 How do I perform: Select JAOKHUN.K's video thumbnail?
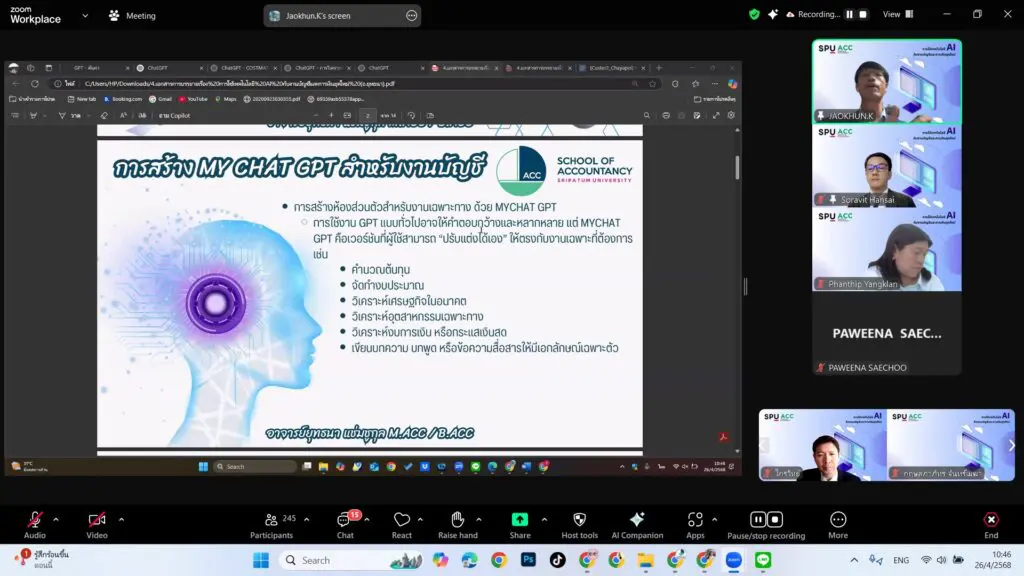point(887,82)
